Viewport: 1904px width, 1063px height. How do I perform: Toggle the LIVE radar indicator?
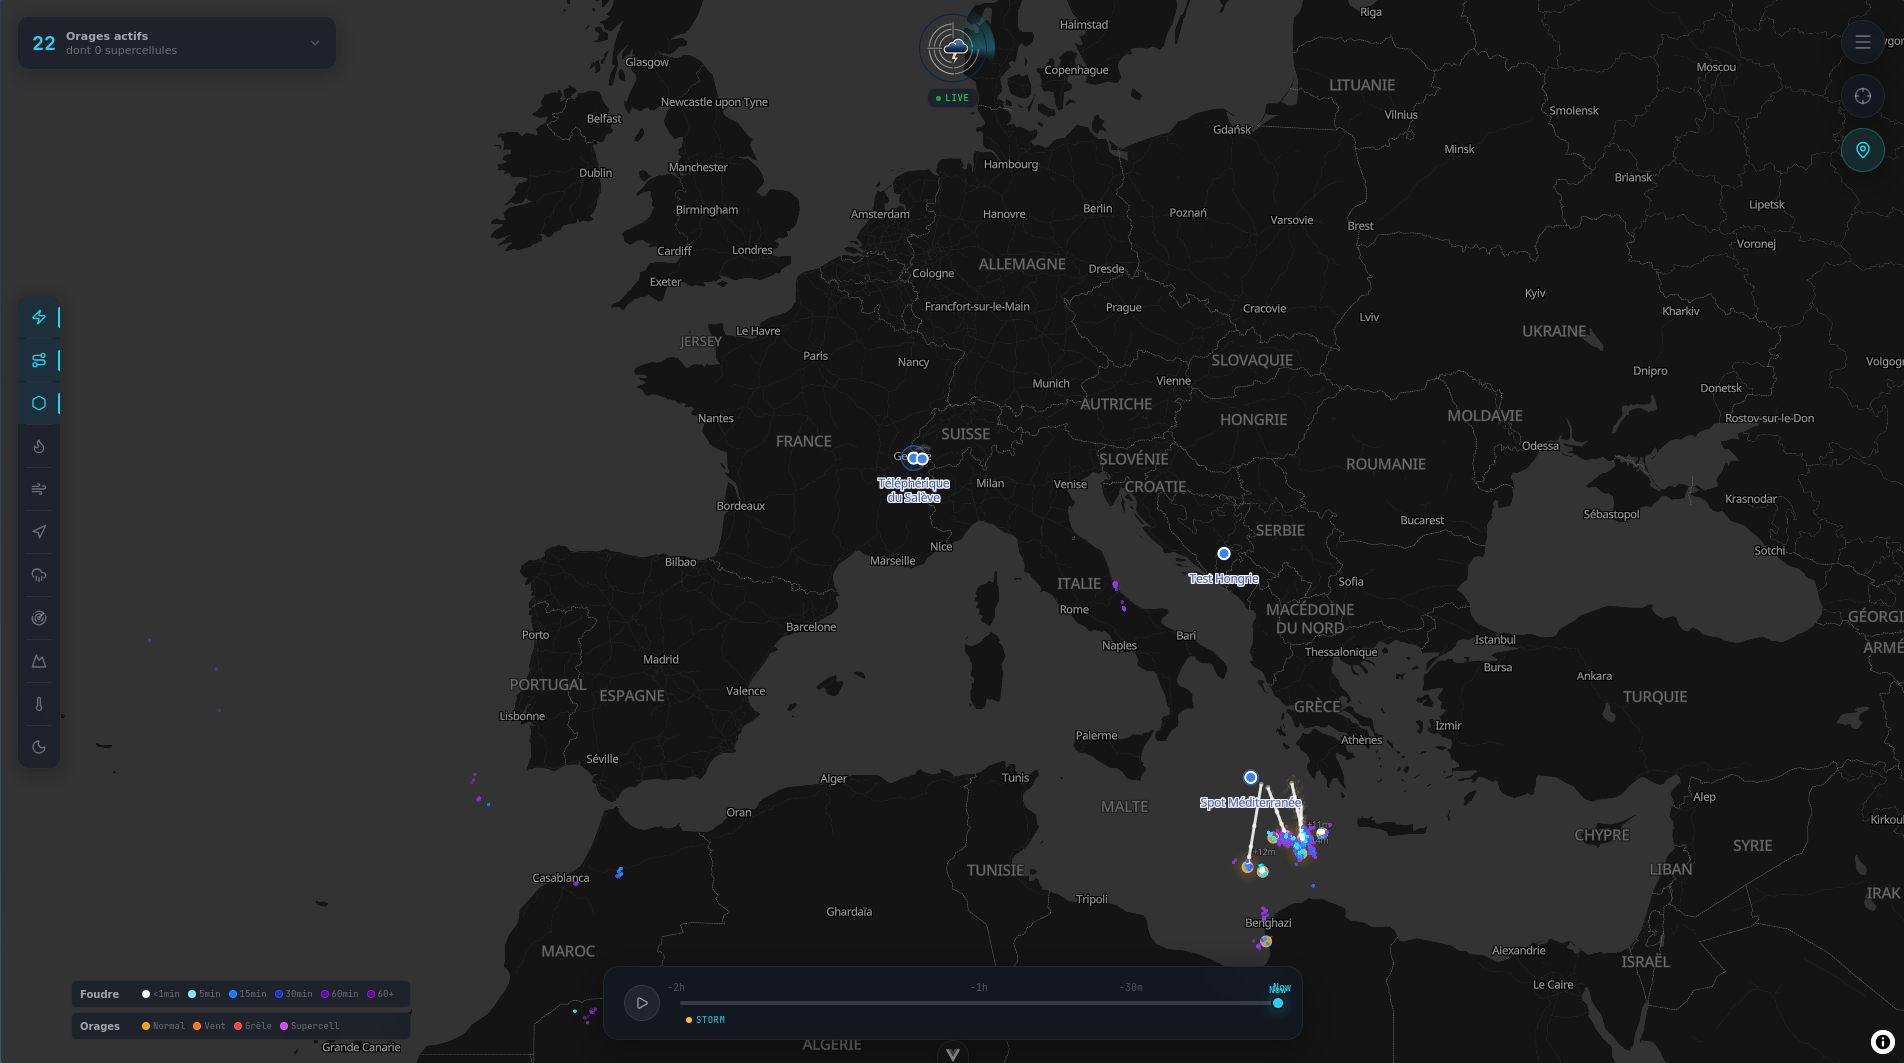coord(952,97)
